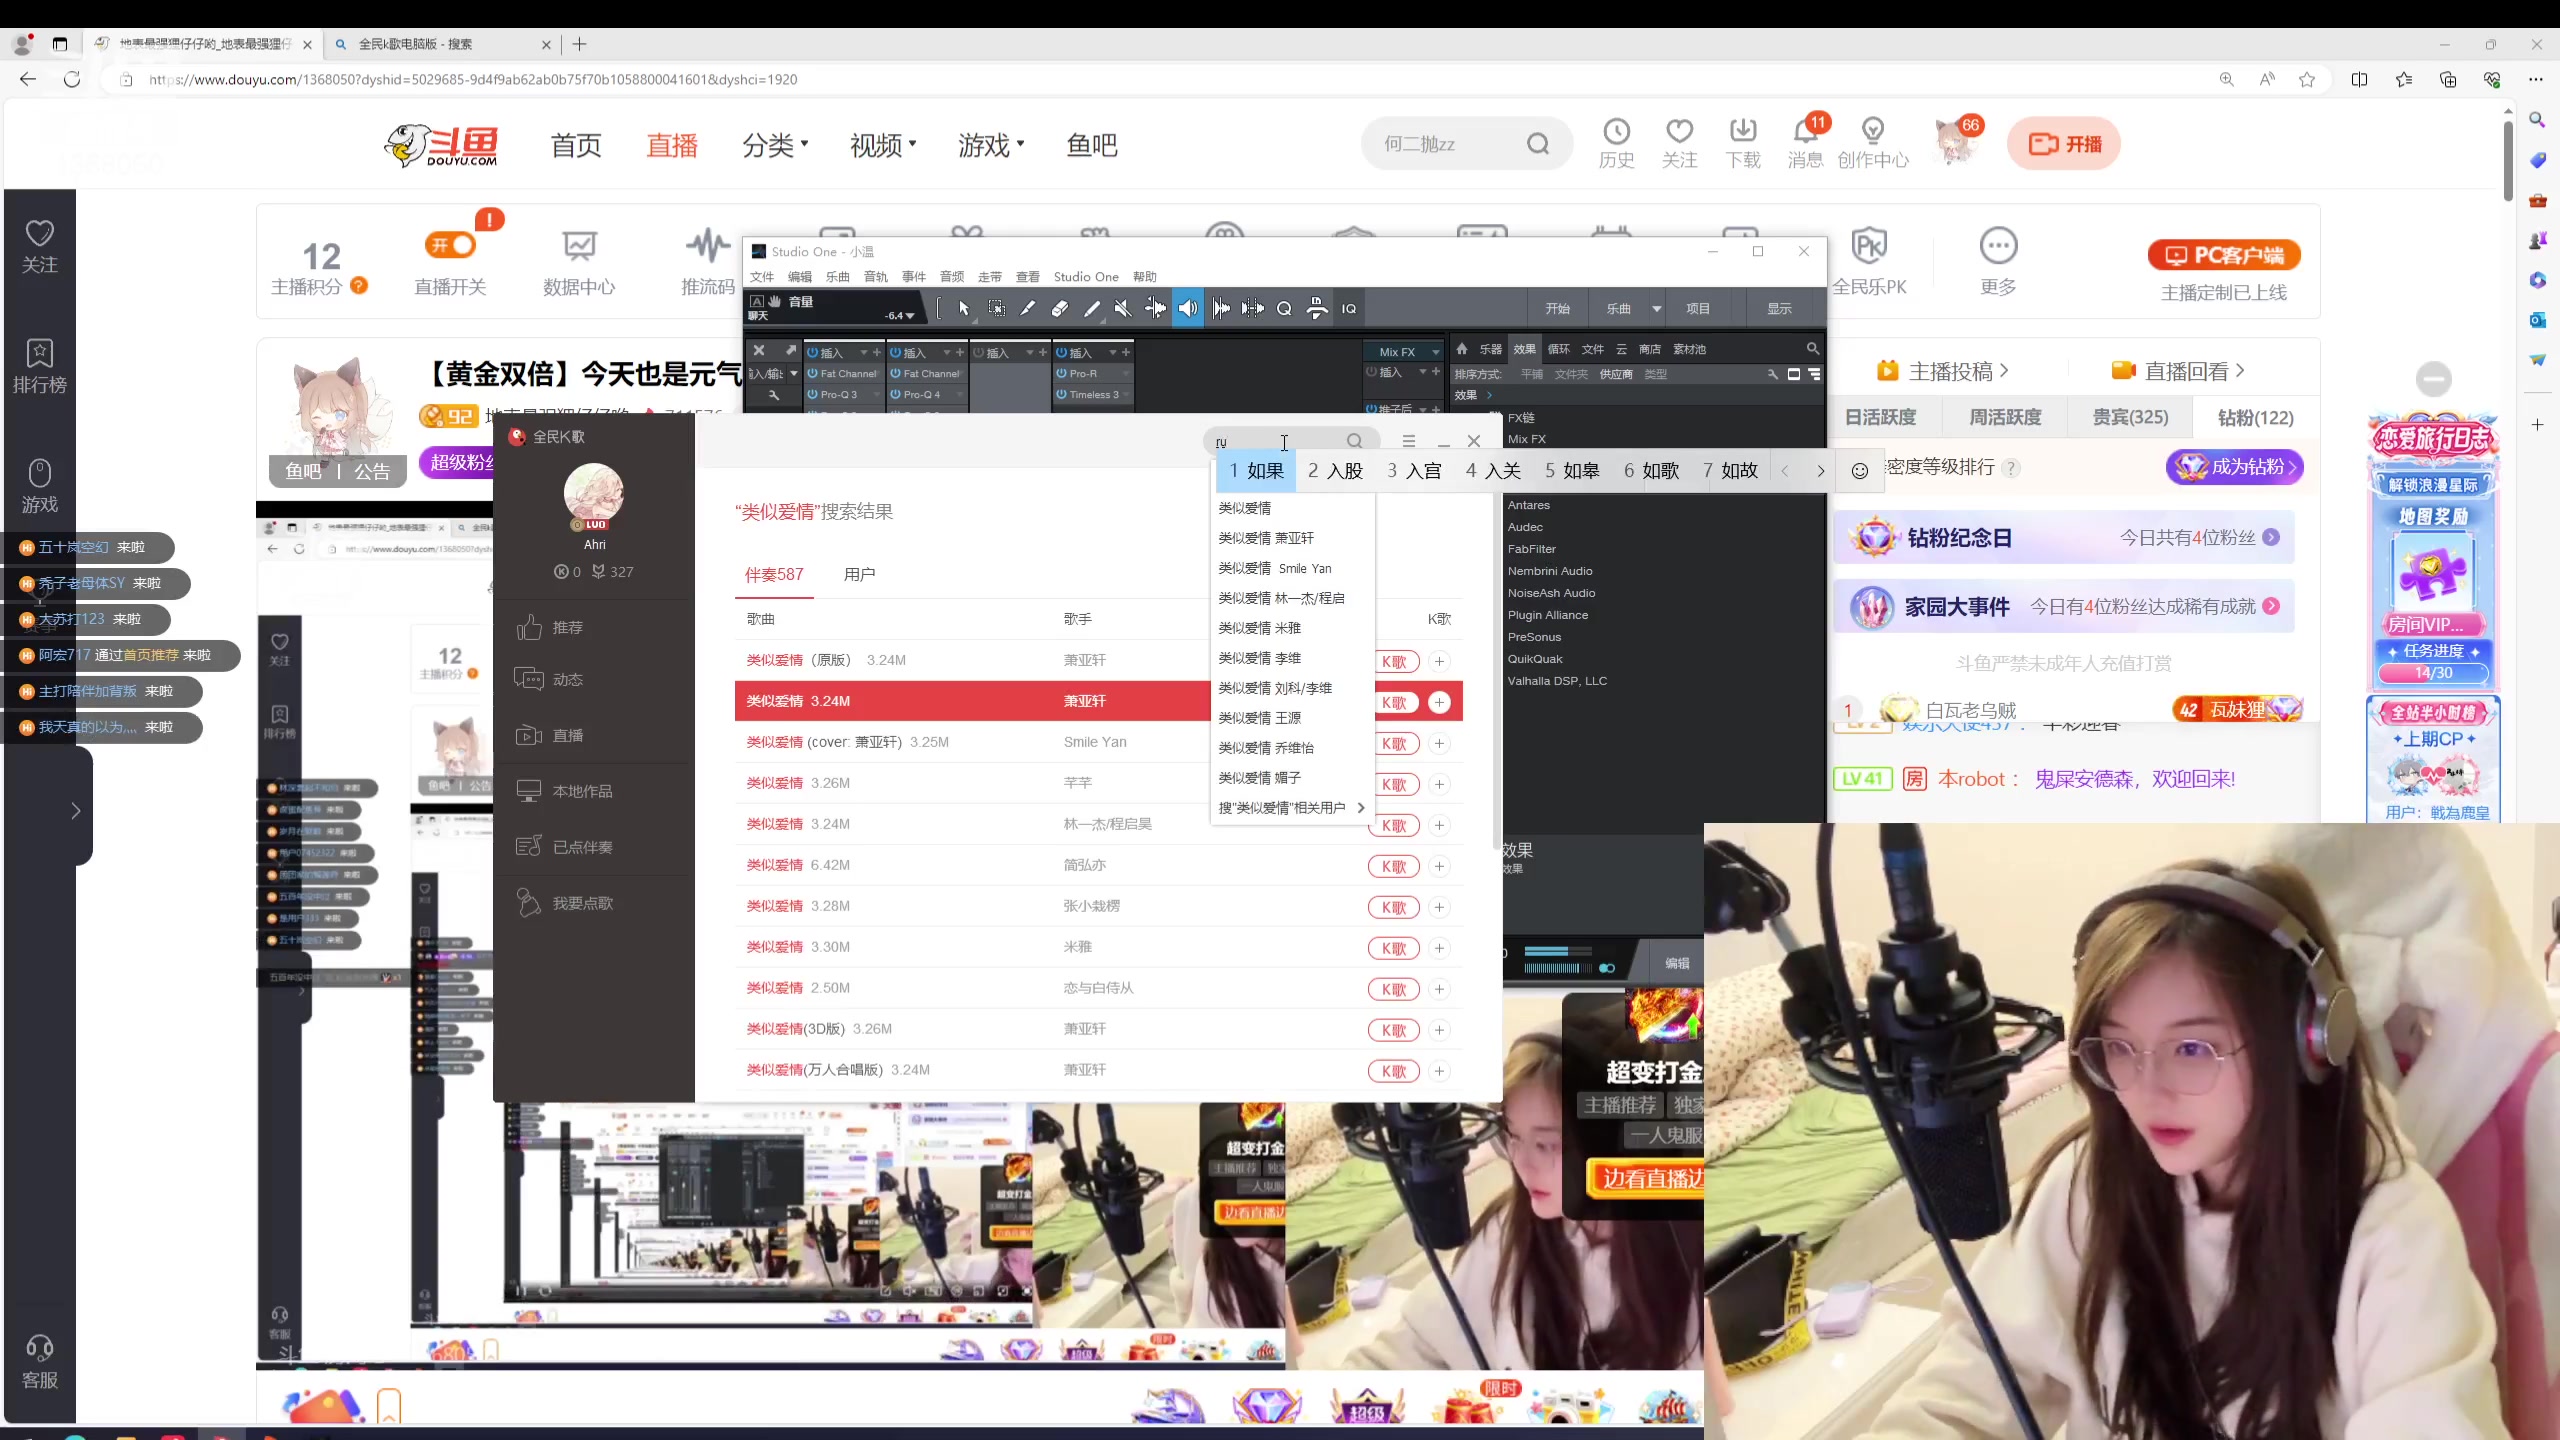Bypass the Fat Channel plugin on first channel
The image size is (2560, 1440).
coord(813,373)
